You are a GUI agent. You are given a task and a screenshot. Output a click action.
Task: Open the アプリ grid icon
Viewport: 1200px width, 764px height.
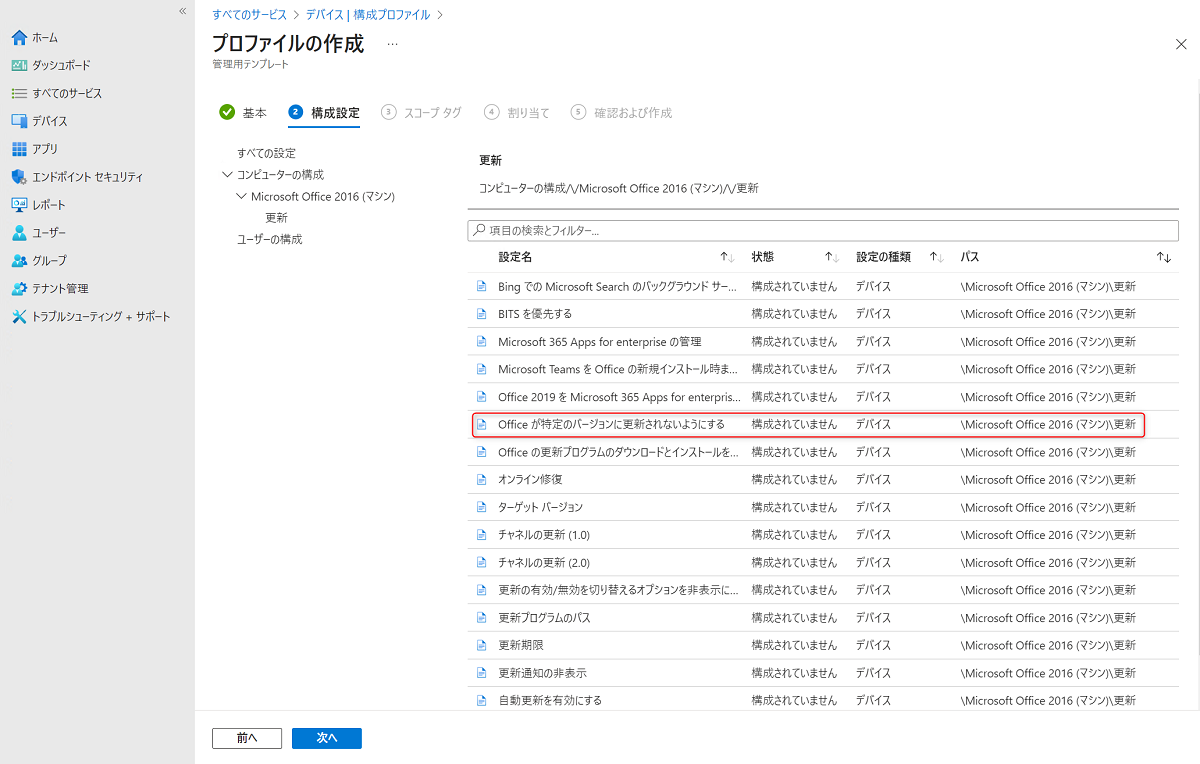click(19, 149)
